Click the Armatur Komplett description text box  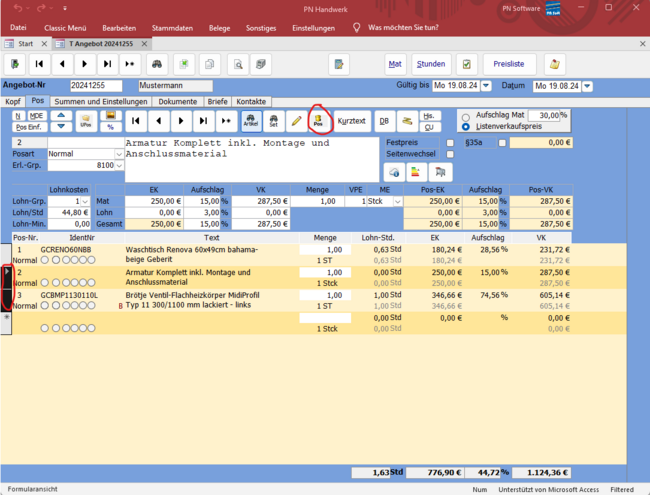click(x=252, y=160)
